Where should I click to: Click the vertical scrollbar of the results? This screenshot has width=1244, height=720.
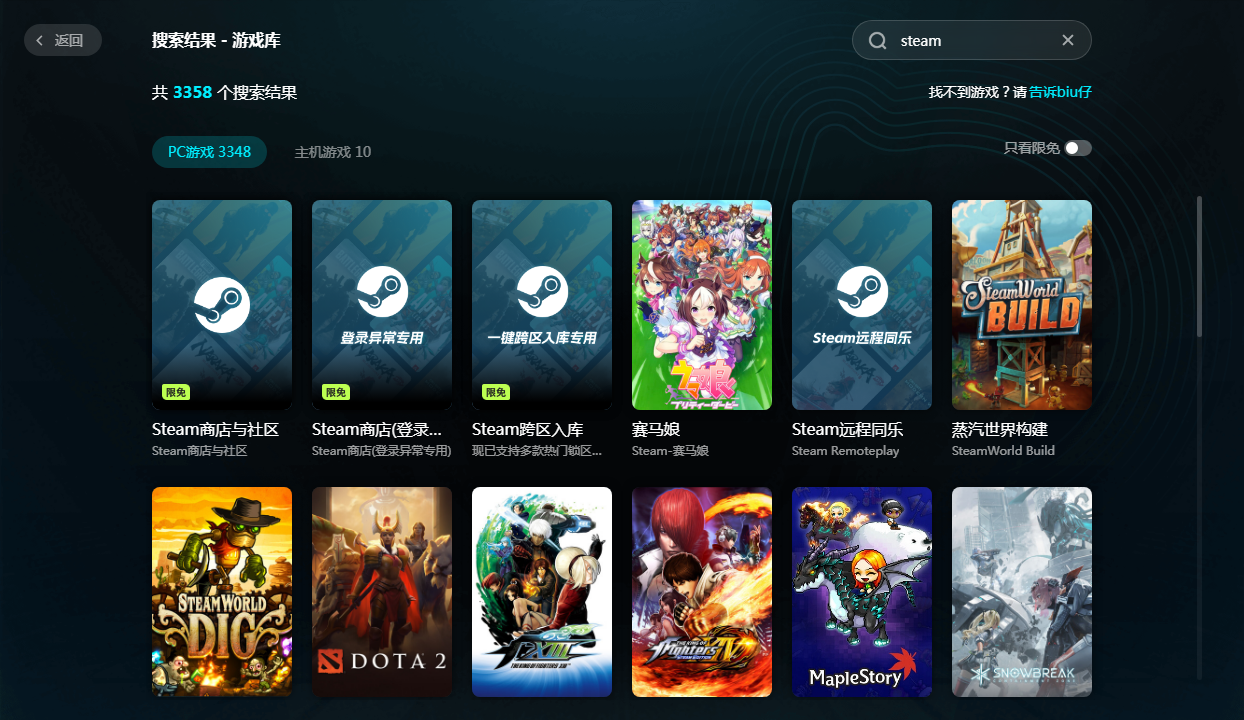(x=1199, y=266)
